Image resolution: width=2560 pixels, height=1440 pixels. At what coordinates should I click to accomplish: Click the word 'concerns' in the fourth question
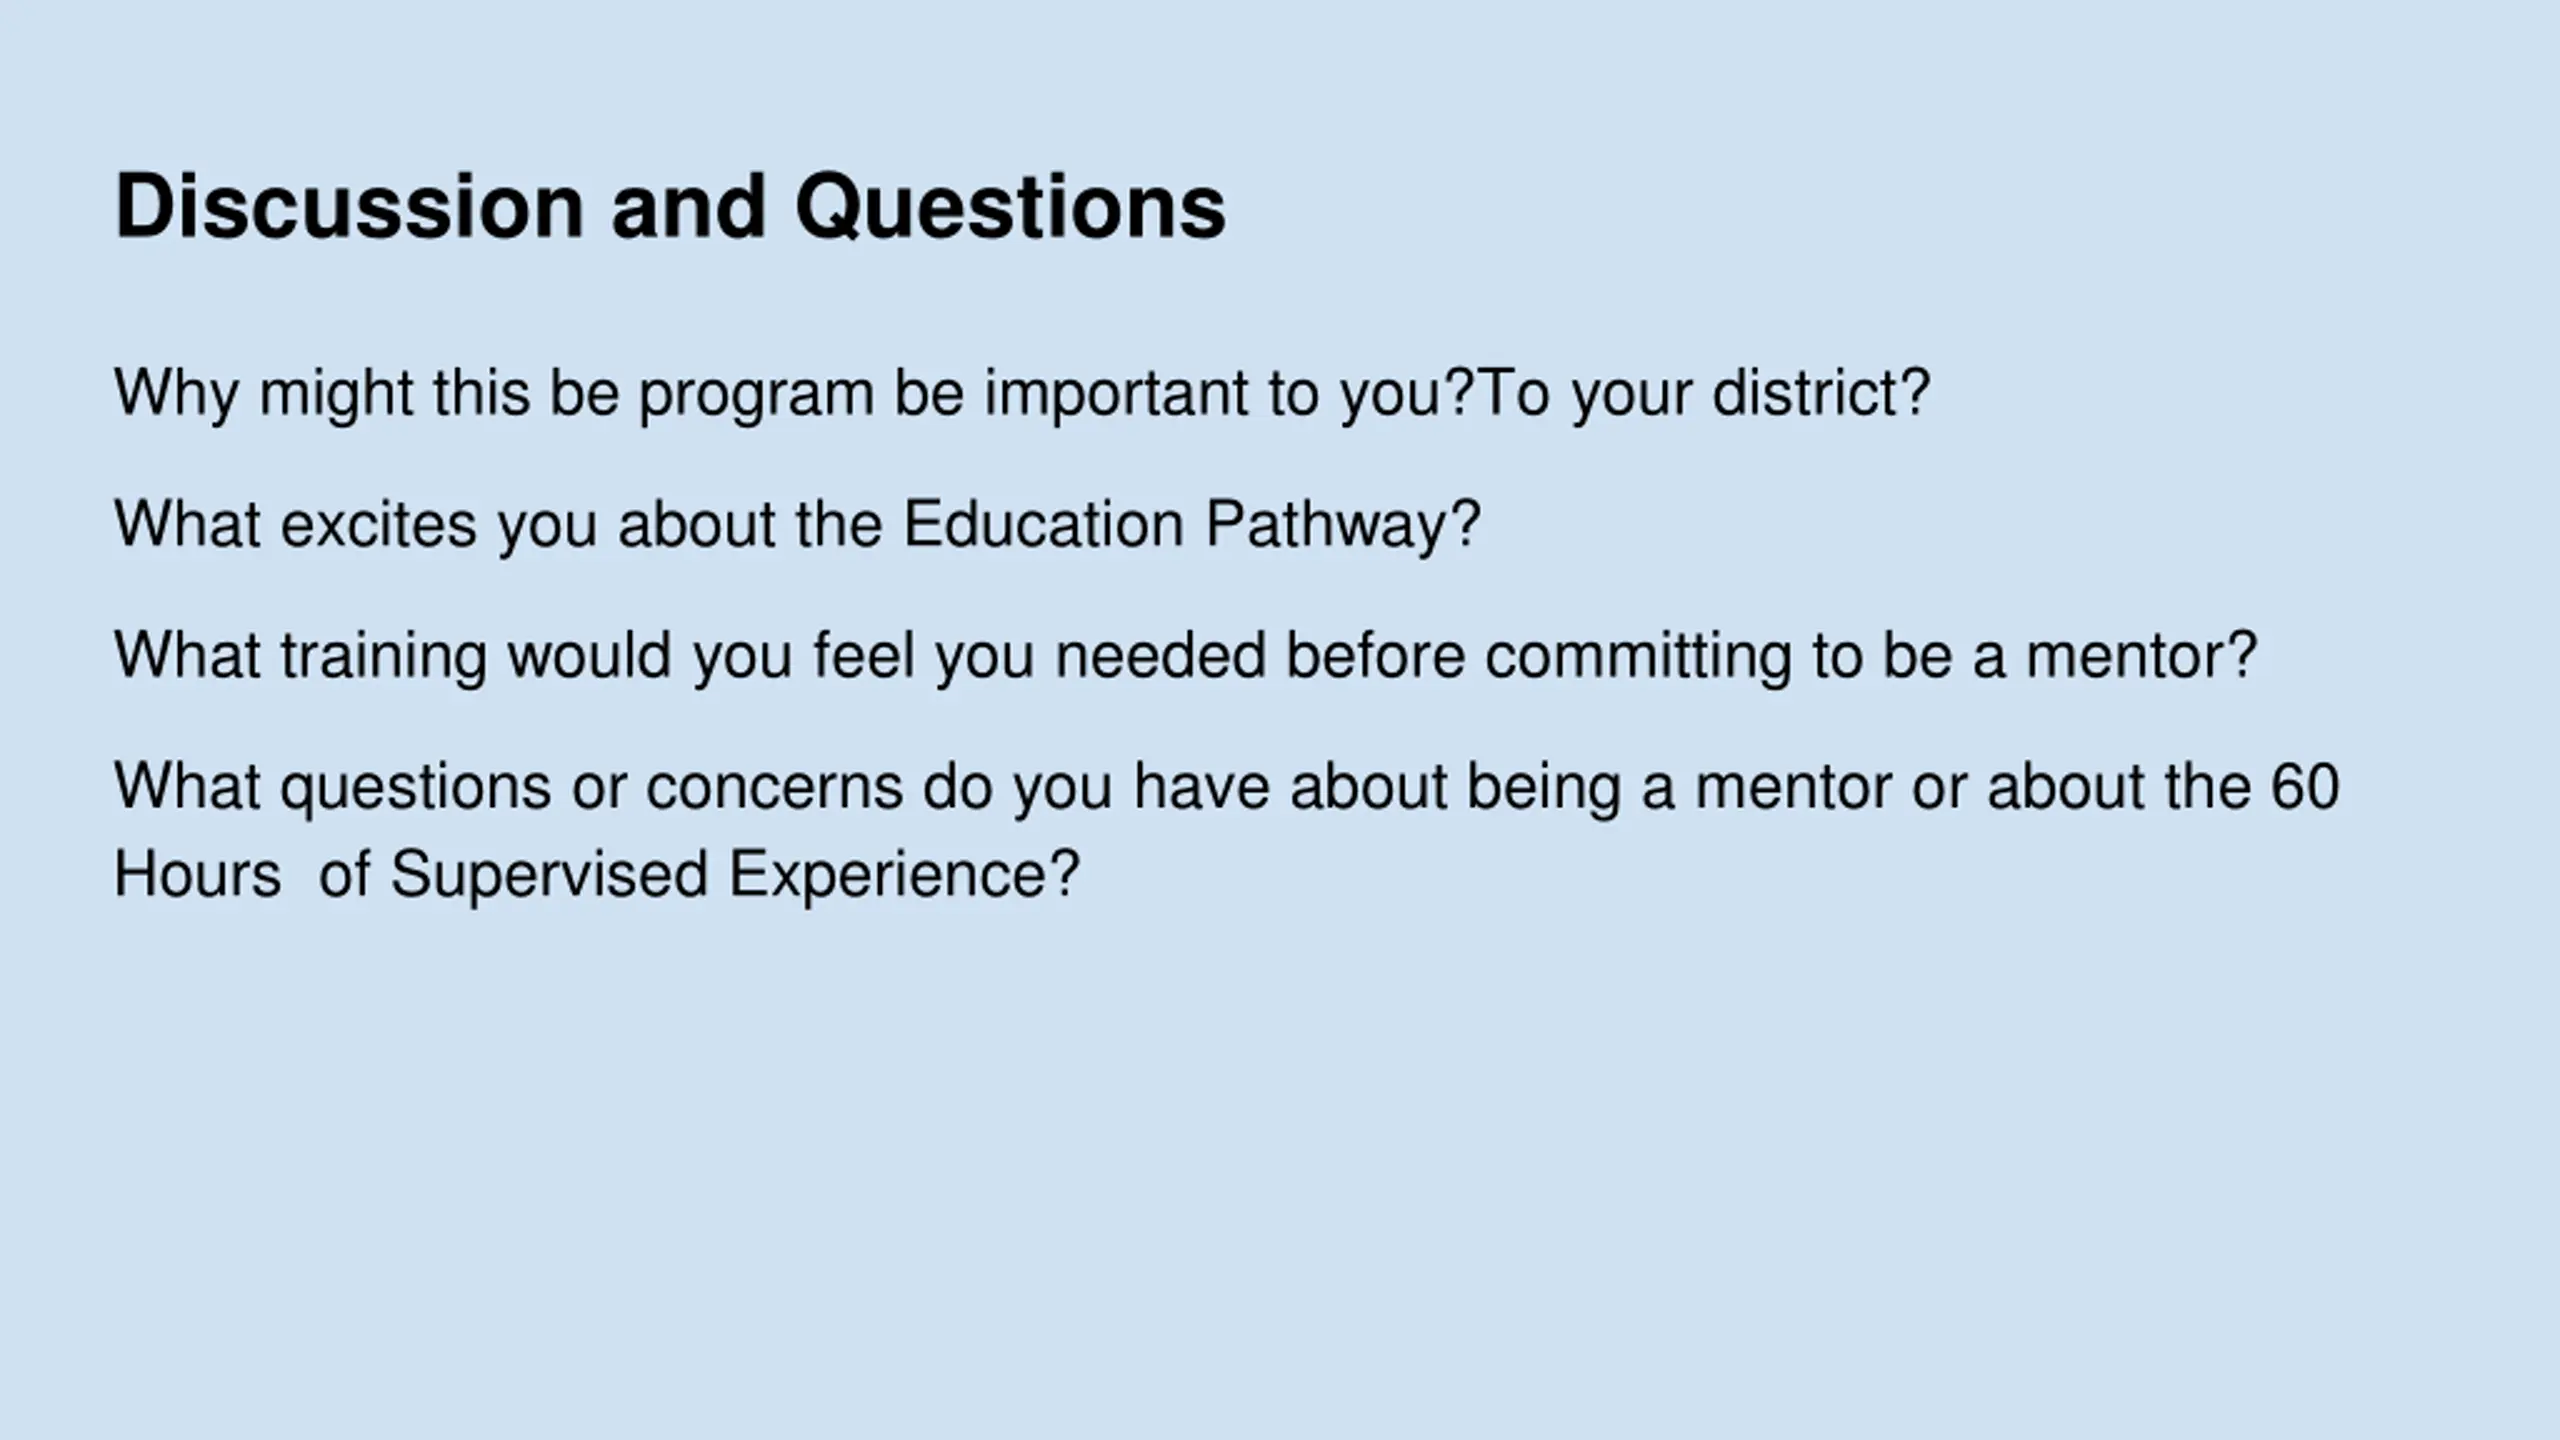point(774,788)
